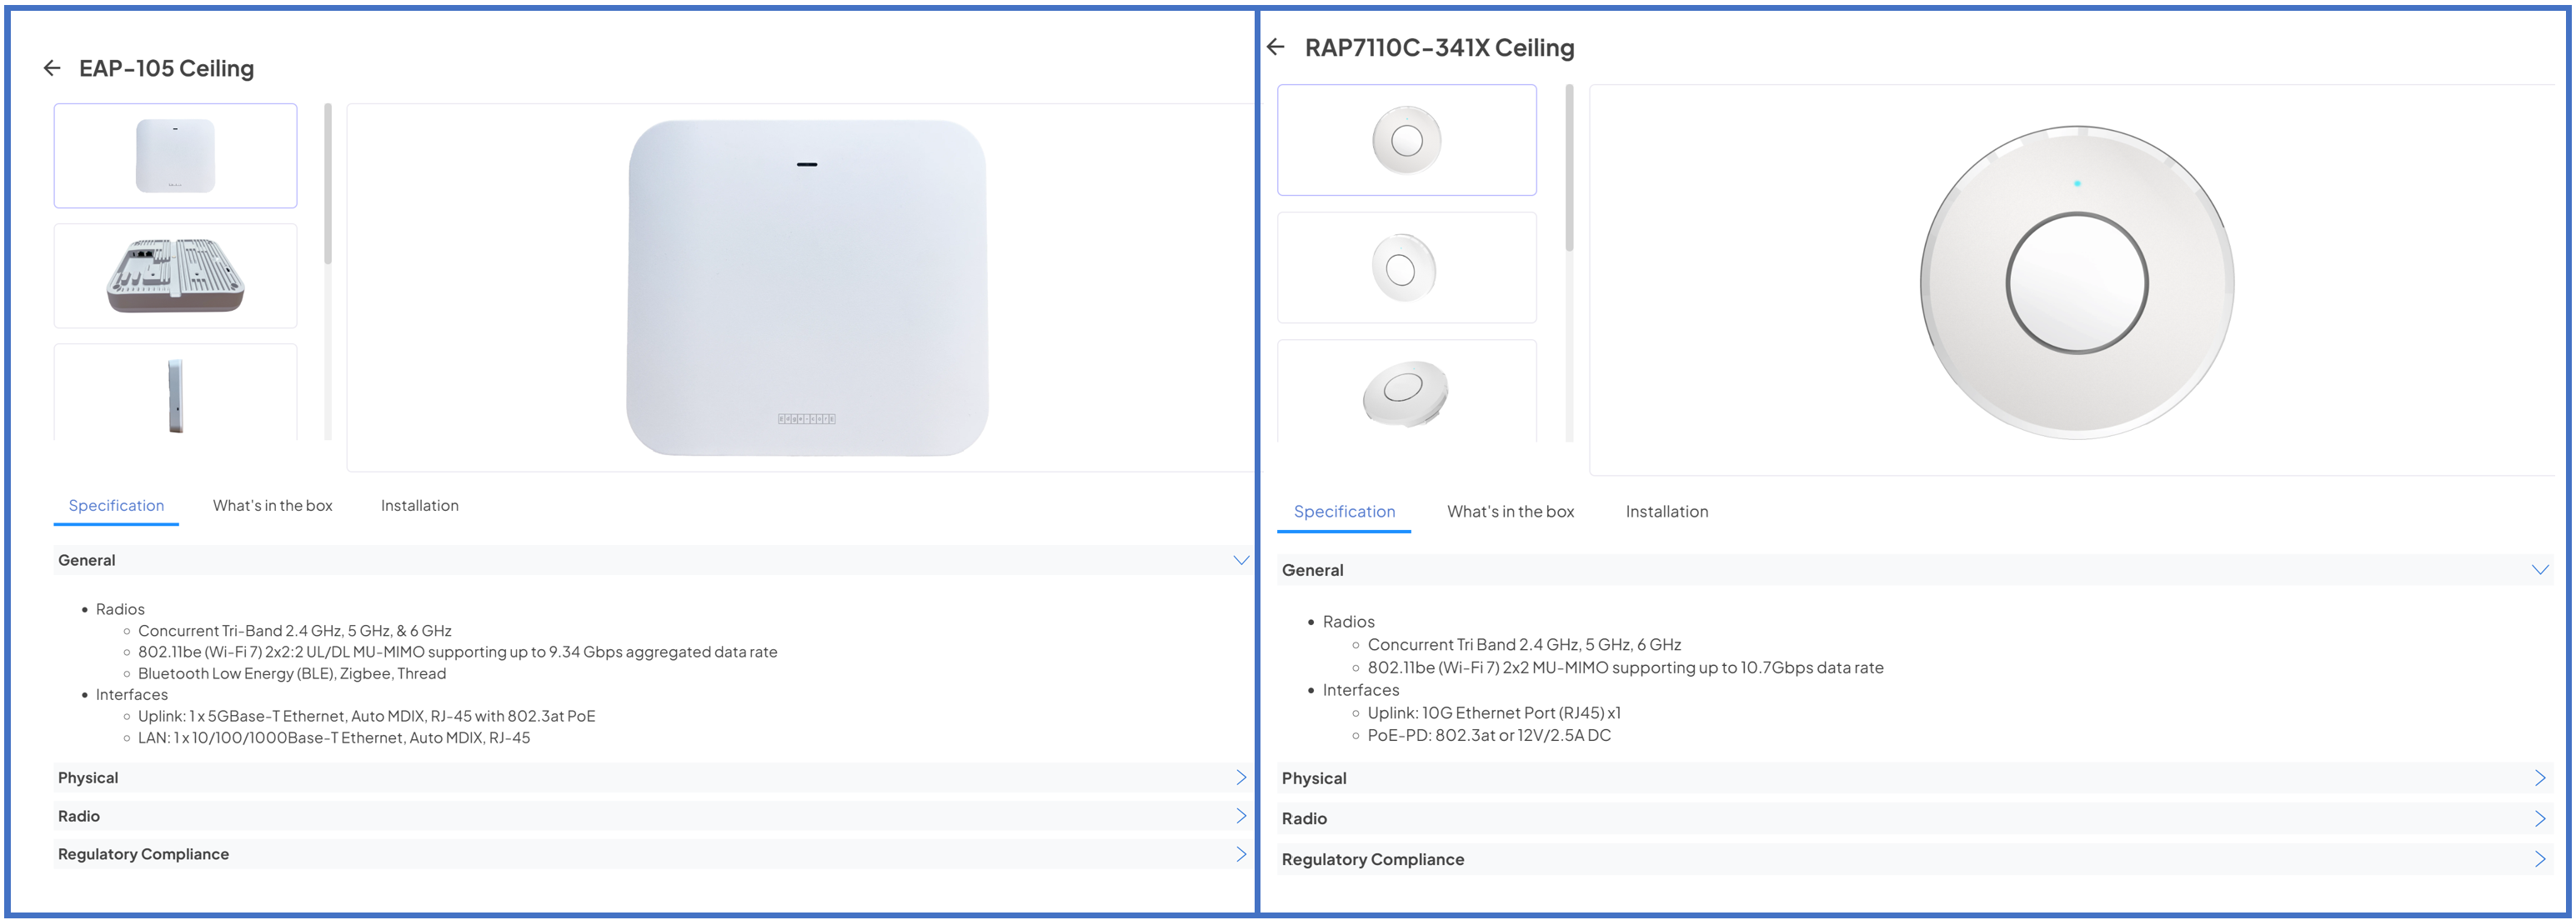Select third RAP7110C tilted view thumbnail
This screenshot has height=920, width=2576.
point(1406,392)
